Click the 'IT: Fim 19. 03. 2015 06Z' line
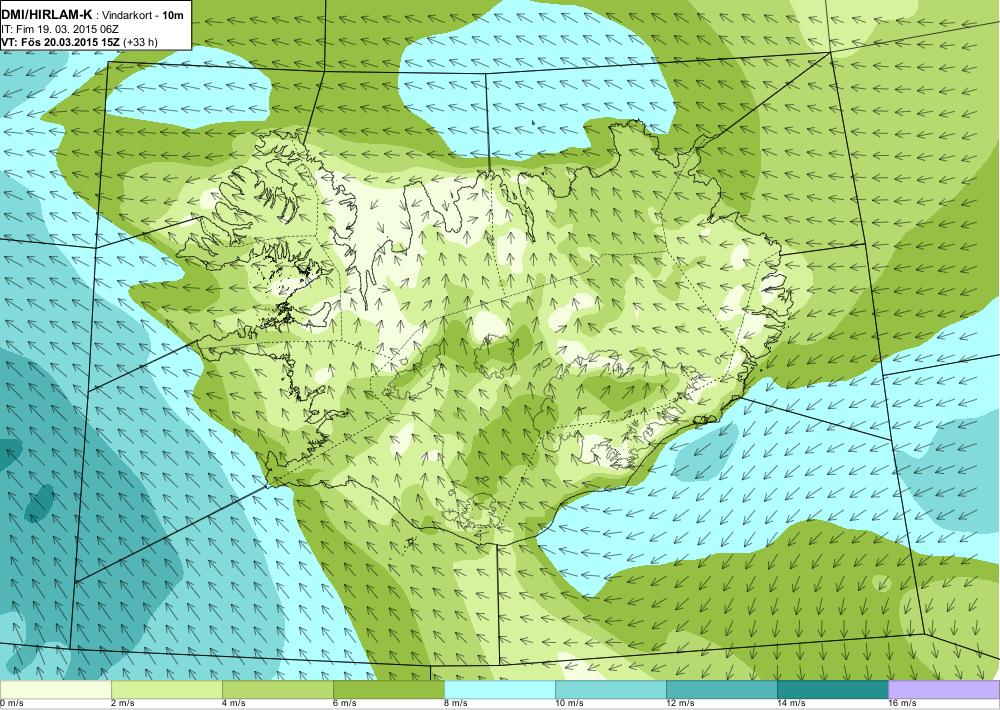This screenshot has height=710, width=1000. (x=60, y=29)
